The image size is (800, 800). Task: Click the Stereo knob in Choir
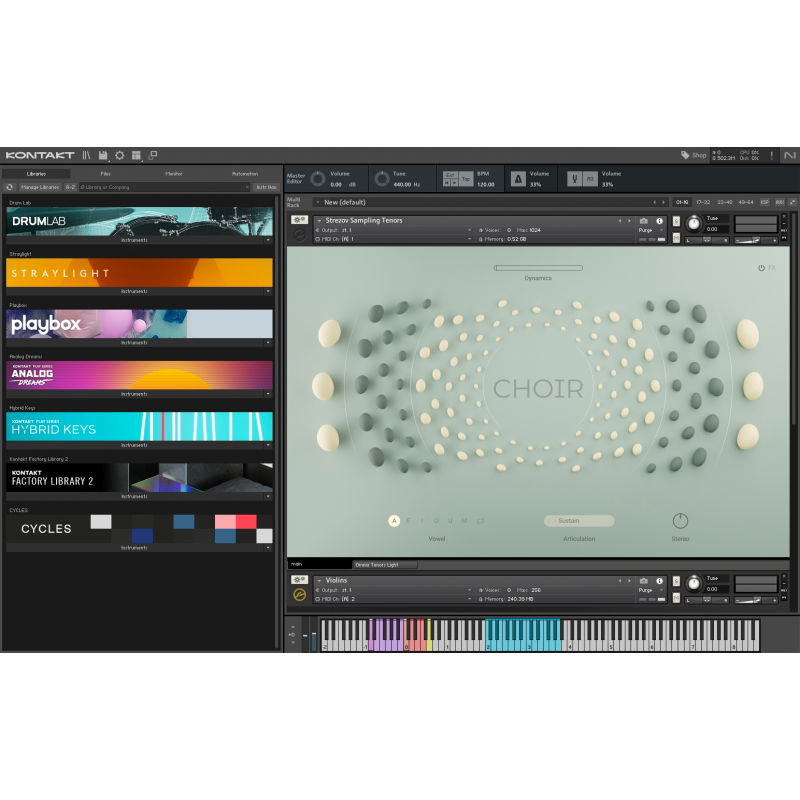tap(680, 521)
